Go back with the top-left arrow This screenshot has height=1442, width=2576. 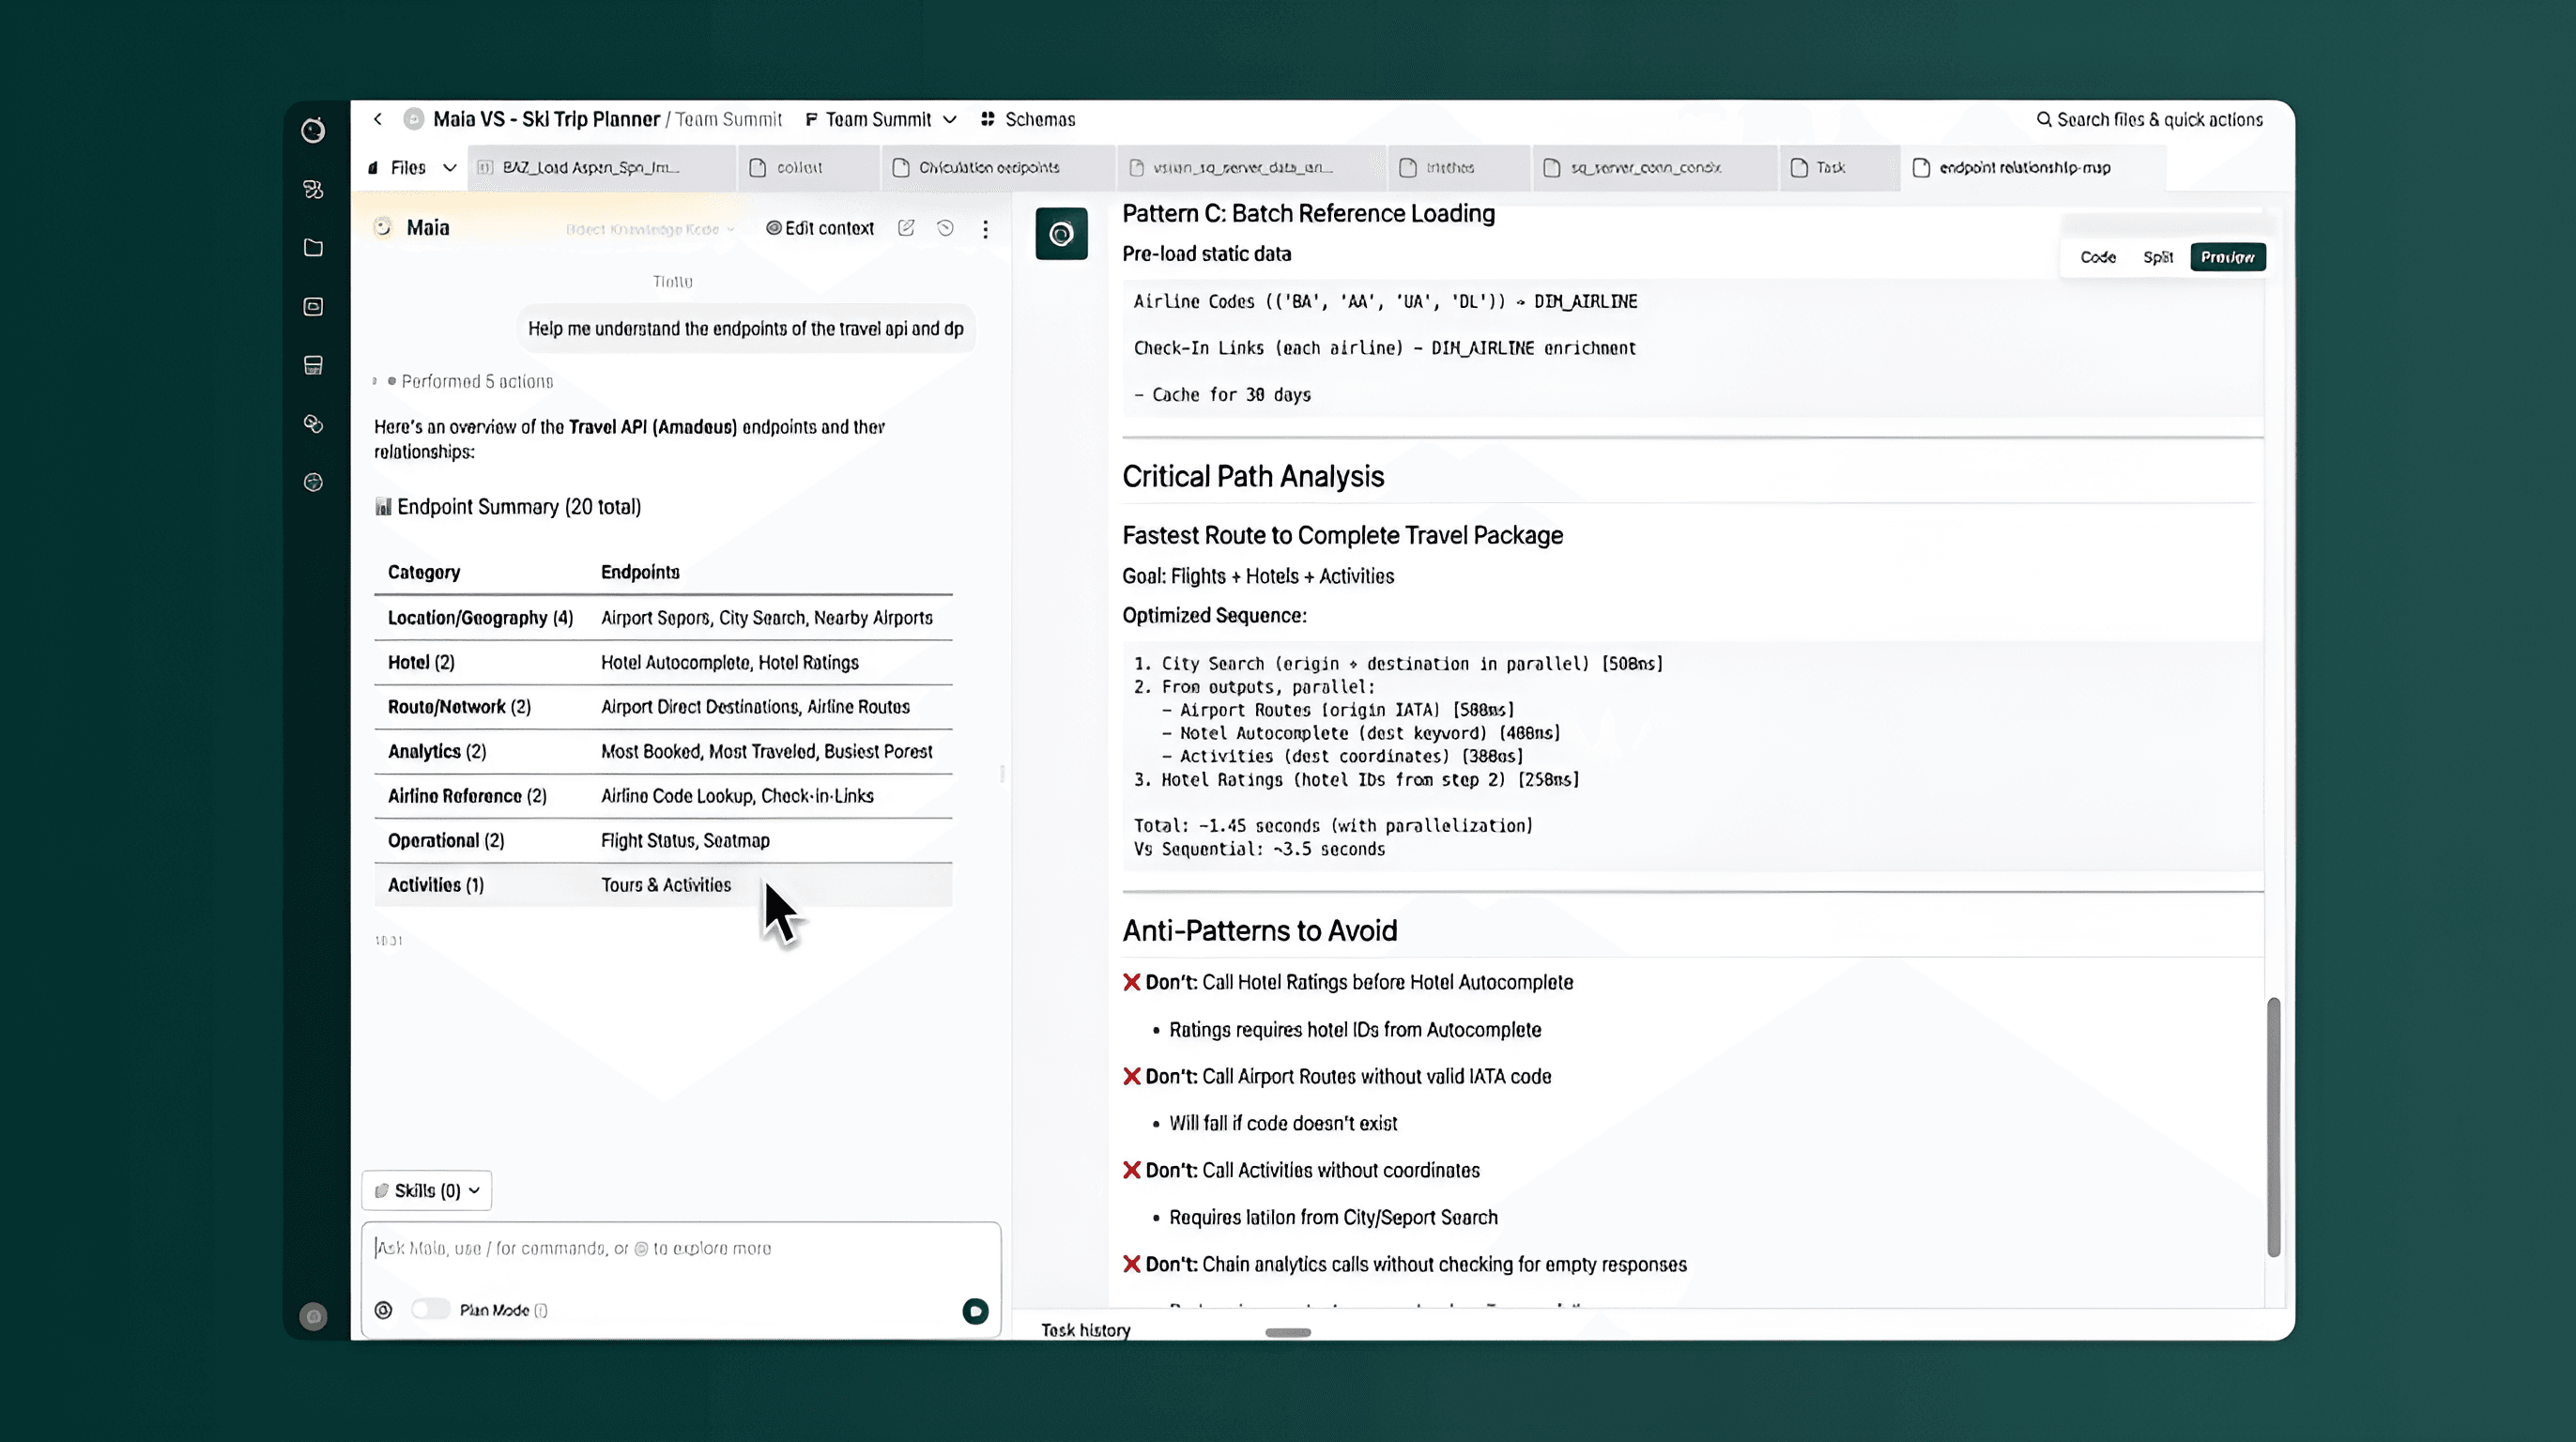pos(378,119)
